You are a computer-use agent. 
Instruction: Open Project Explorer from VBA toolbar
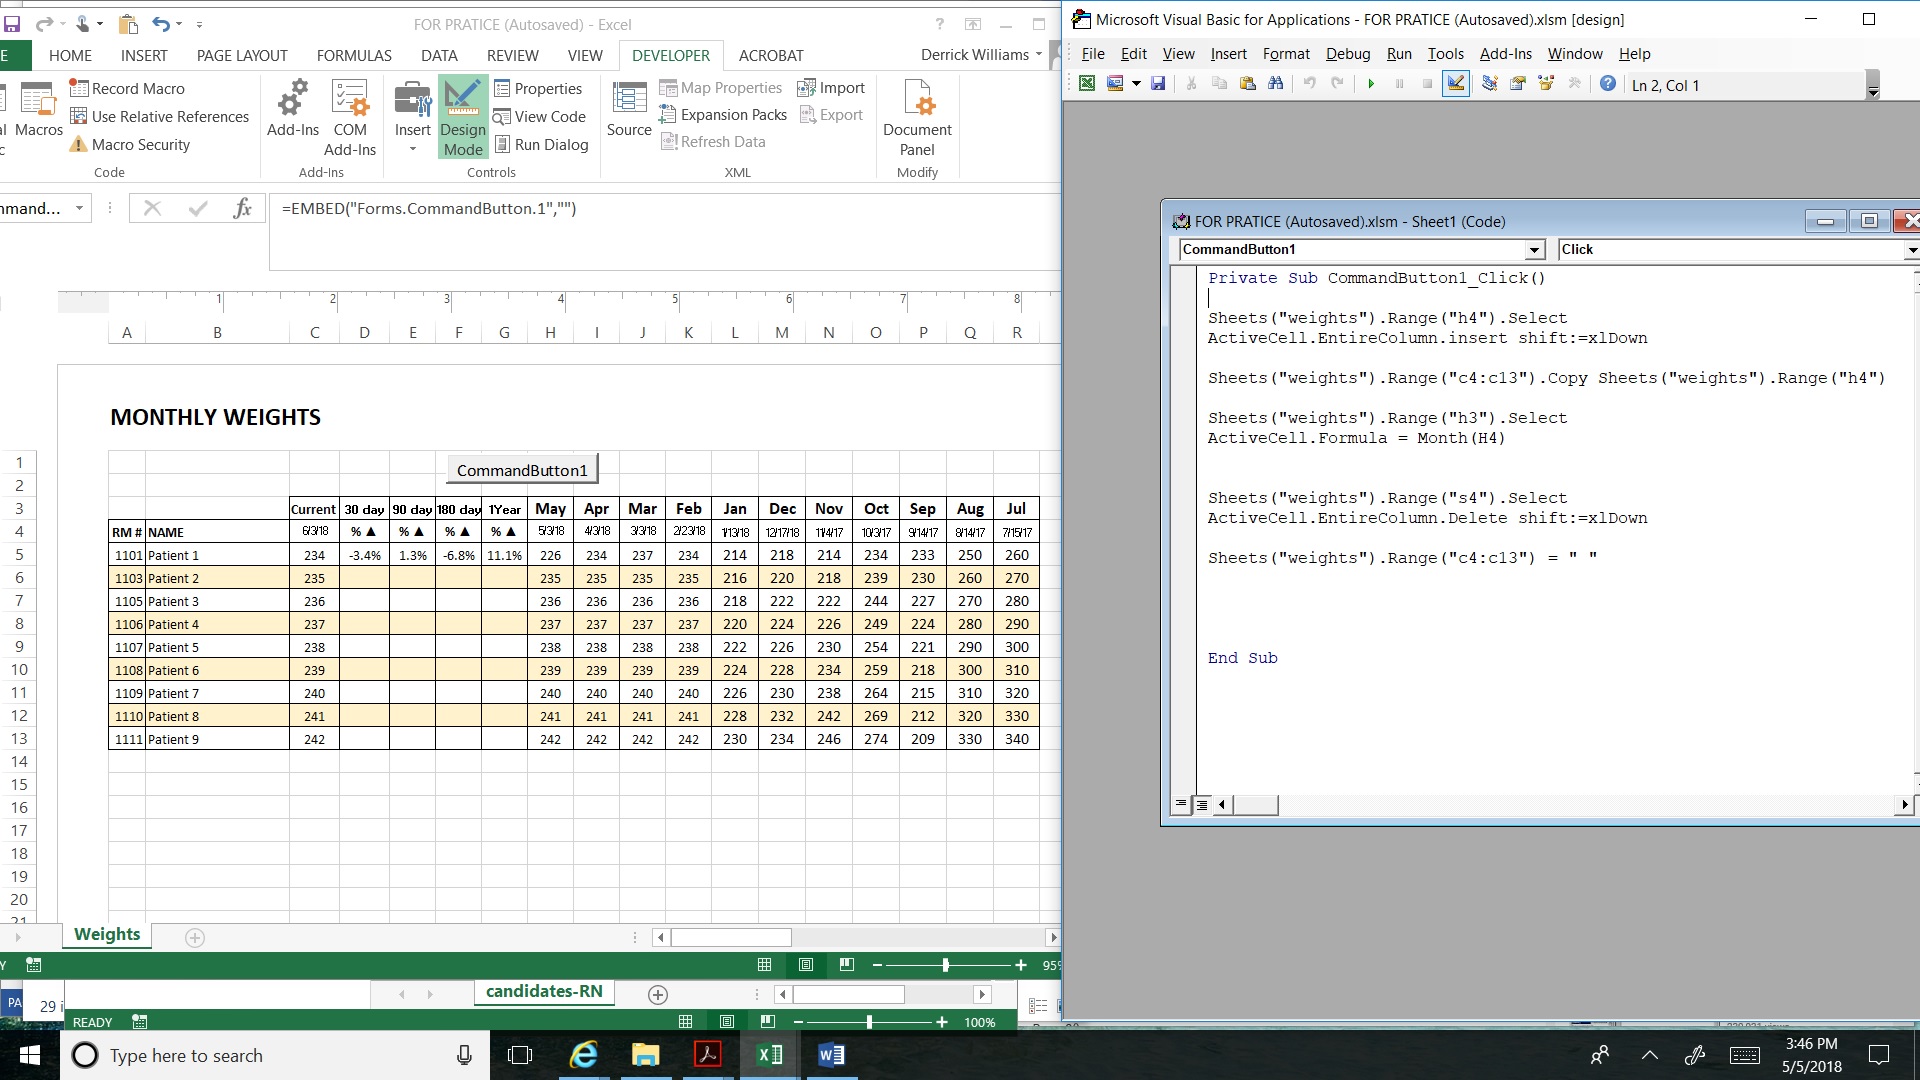(x=1489, y=84)
